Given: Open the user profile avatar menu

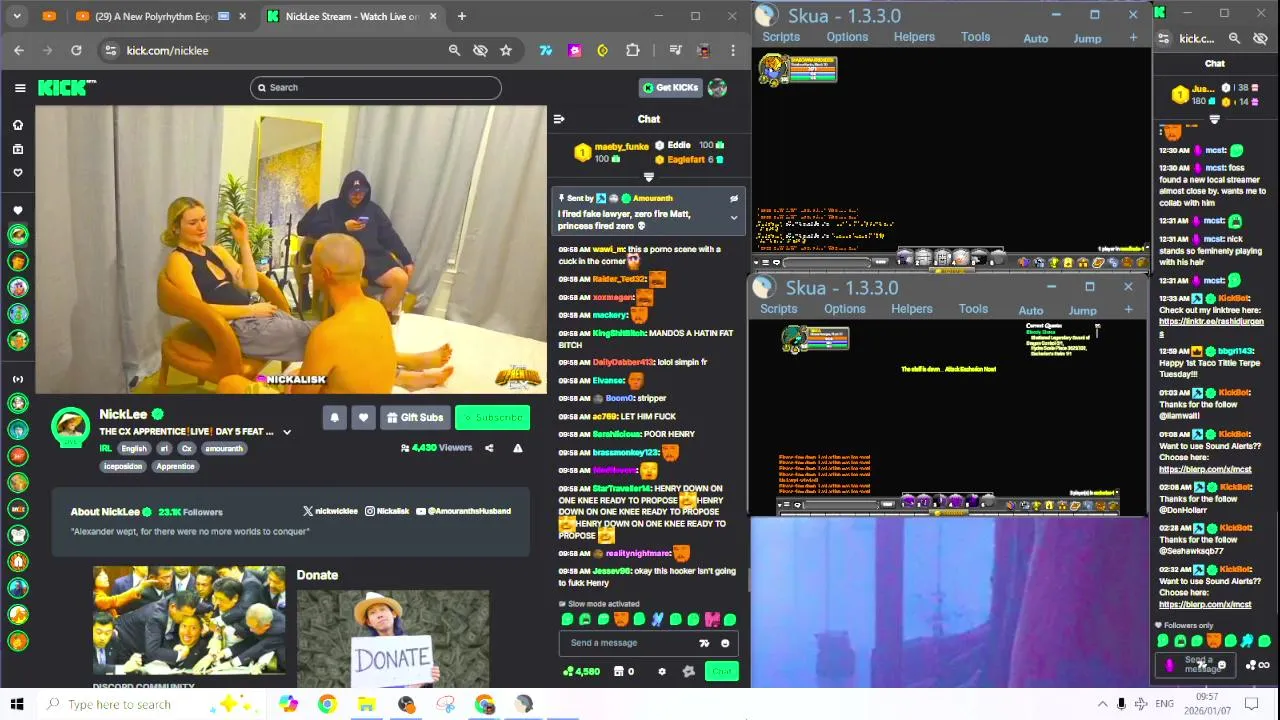Looking at the screenshot, I should pos(717,88).
